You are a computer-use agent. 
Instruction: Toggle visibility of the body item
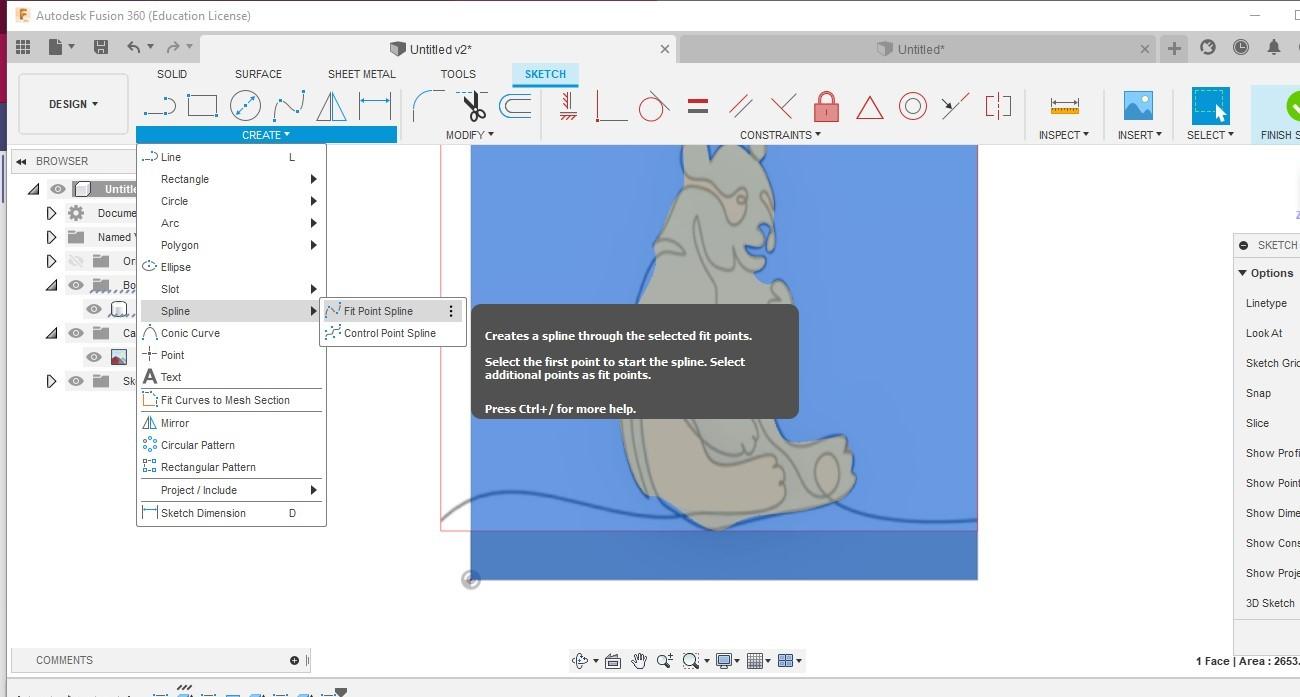click(x=94, y=309)
